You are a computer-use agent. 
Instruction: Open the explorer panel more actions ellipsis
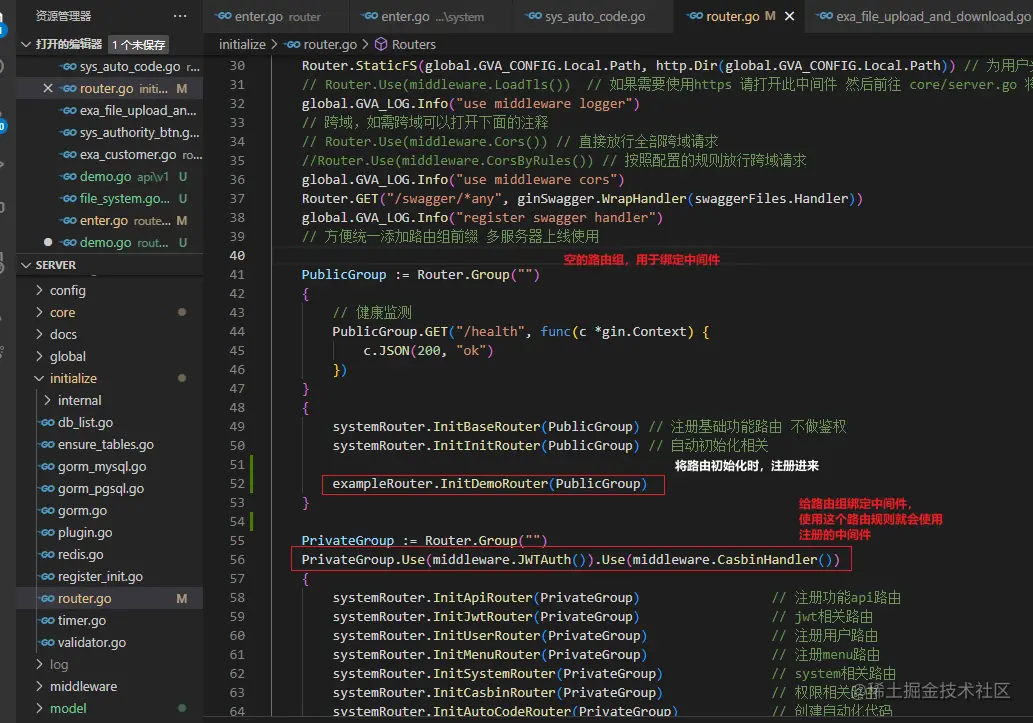(x=180, y=16)
